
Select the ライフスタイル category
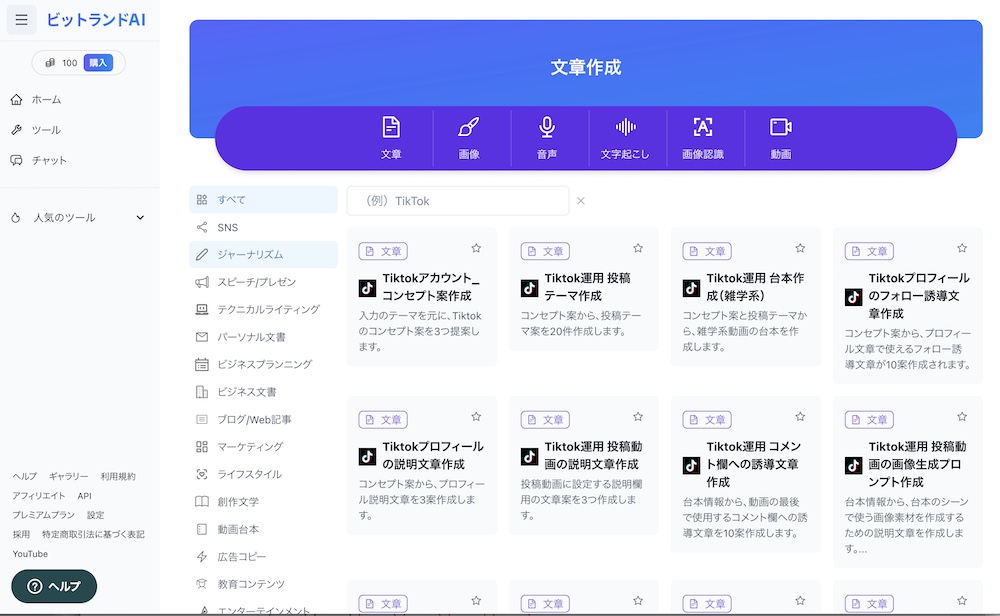pos(263,474)
